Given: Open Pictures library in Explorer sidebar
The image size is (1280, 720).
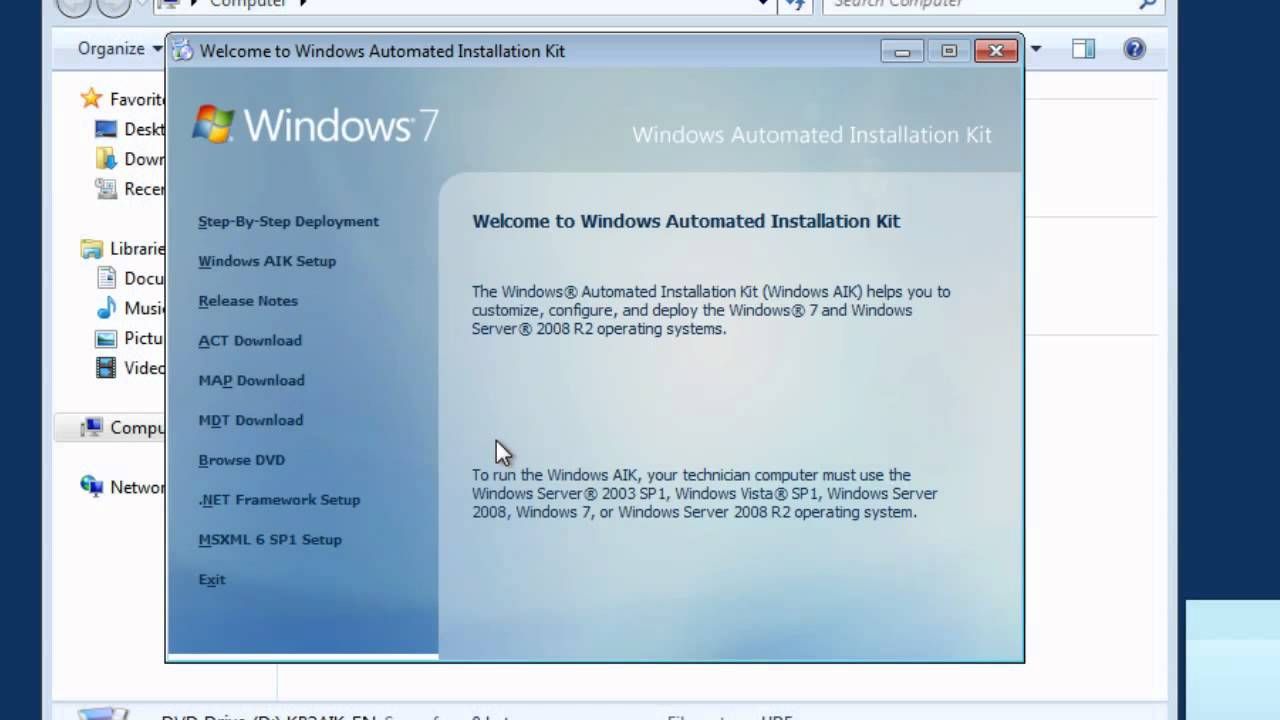Looking at the screenshot, I should click(130, 339).
